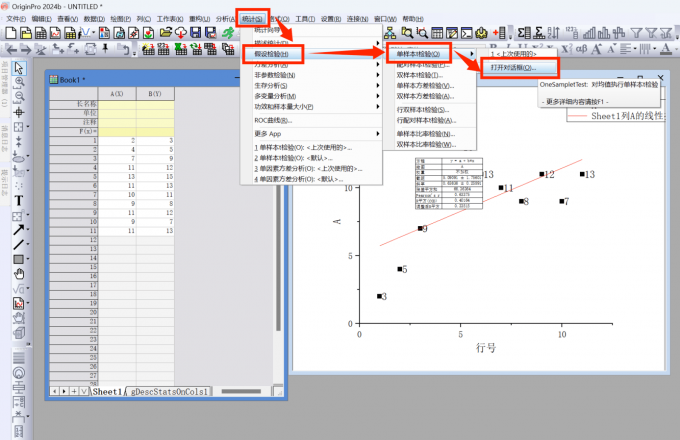
Task: Select the Text tool (T)
Action: tap(19, 200)
